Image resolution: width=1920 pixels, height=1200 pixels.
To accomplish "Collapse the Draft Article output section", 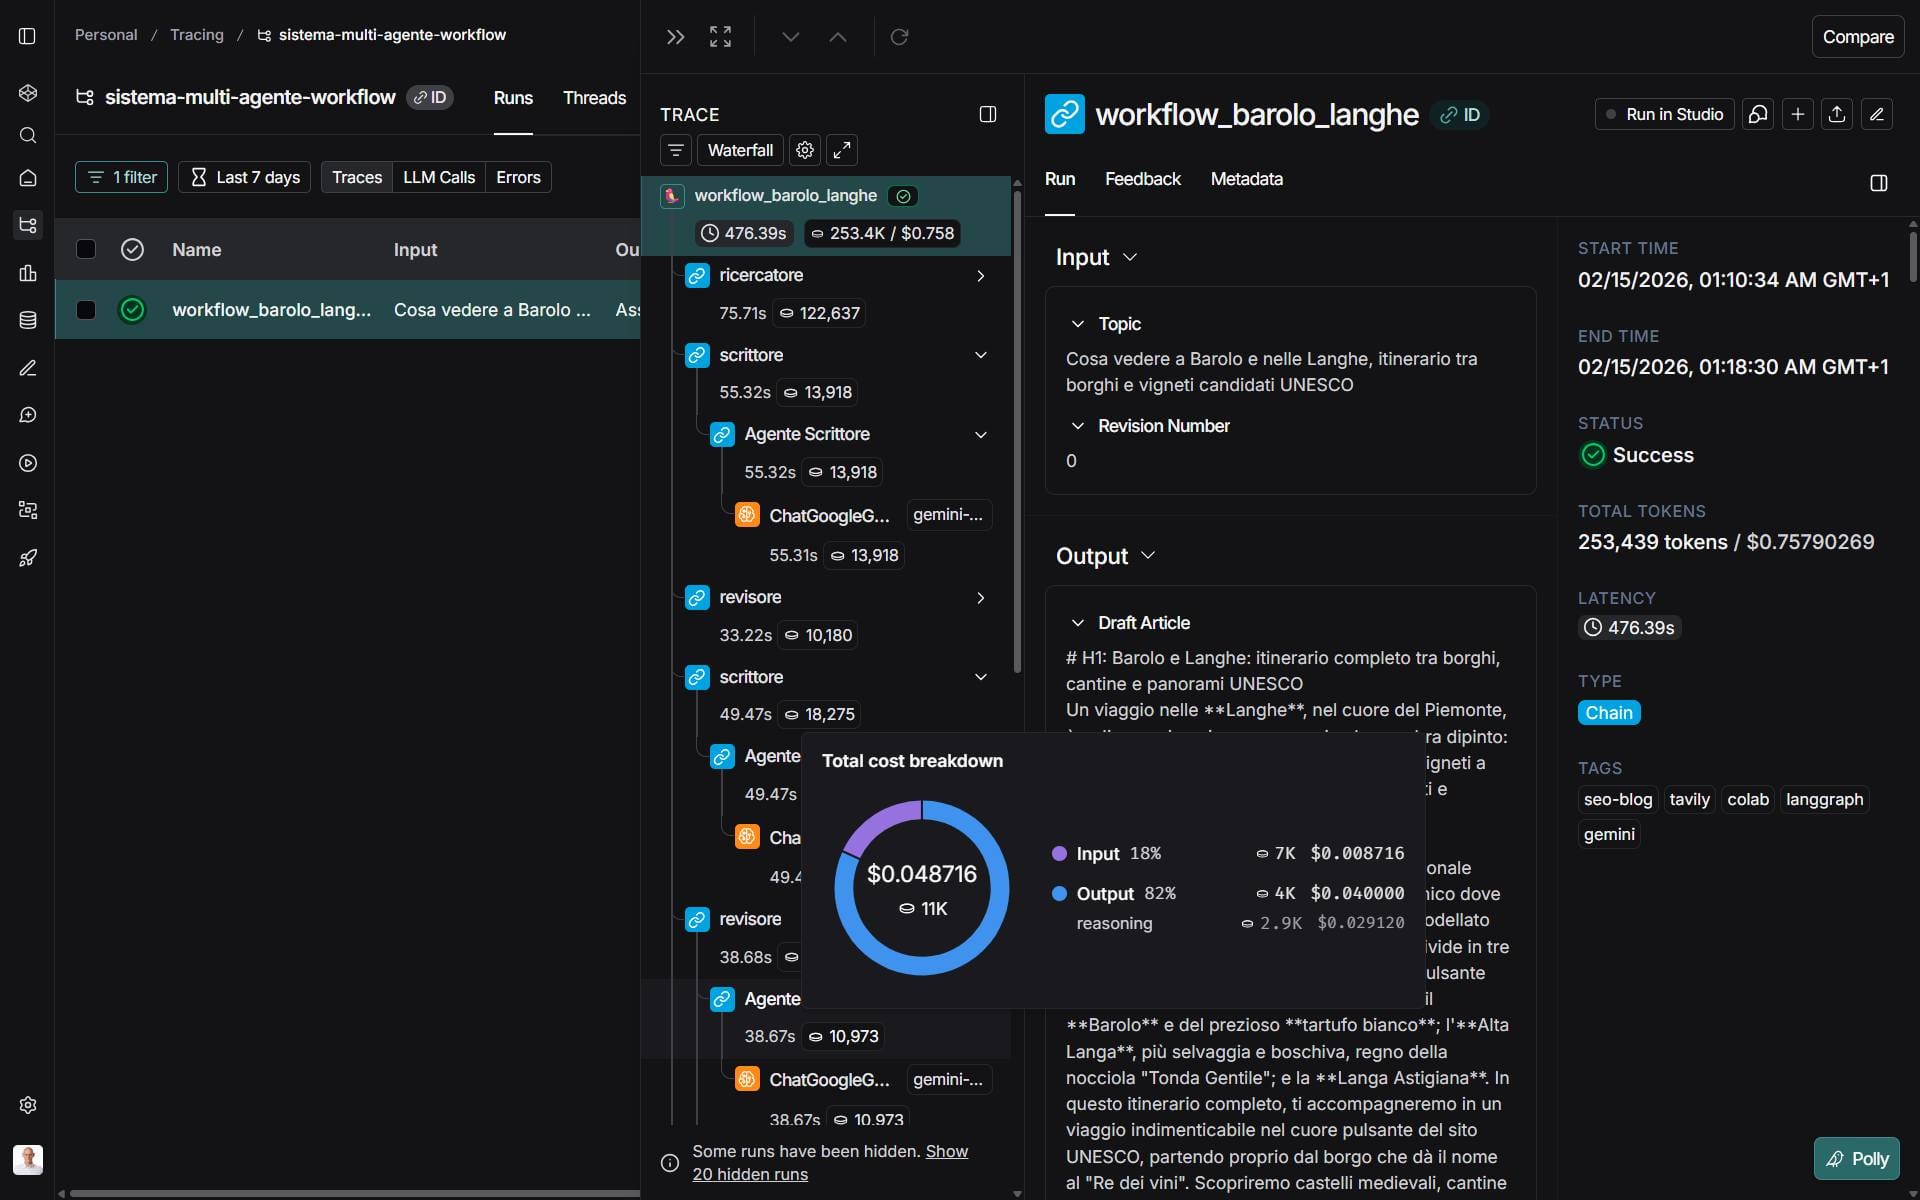I will (1077, 623).
